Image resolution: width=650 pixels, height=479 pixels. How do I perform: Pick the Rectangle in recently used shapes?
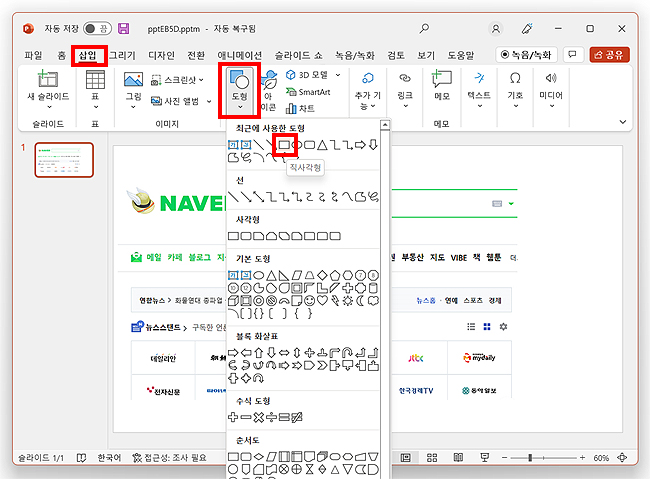[x=284, y=145]
